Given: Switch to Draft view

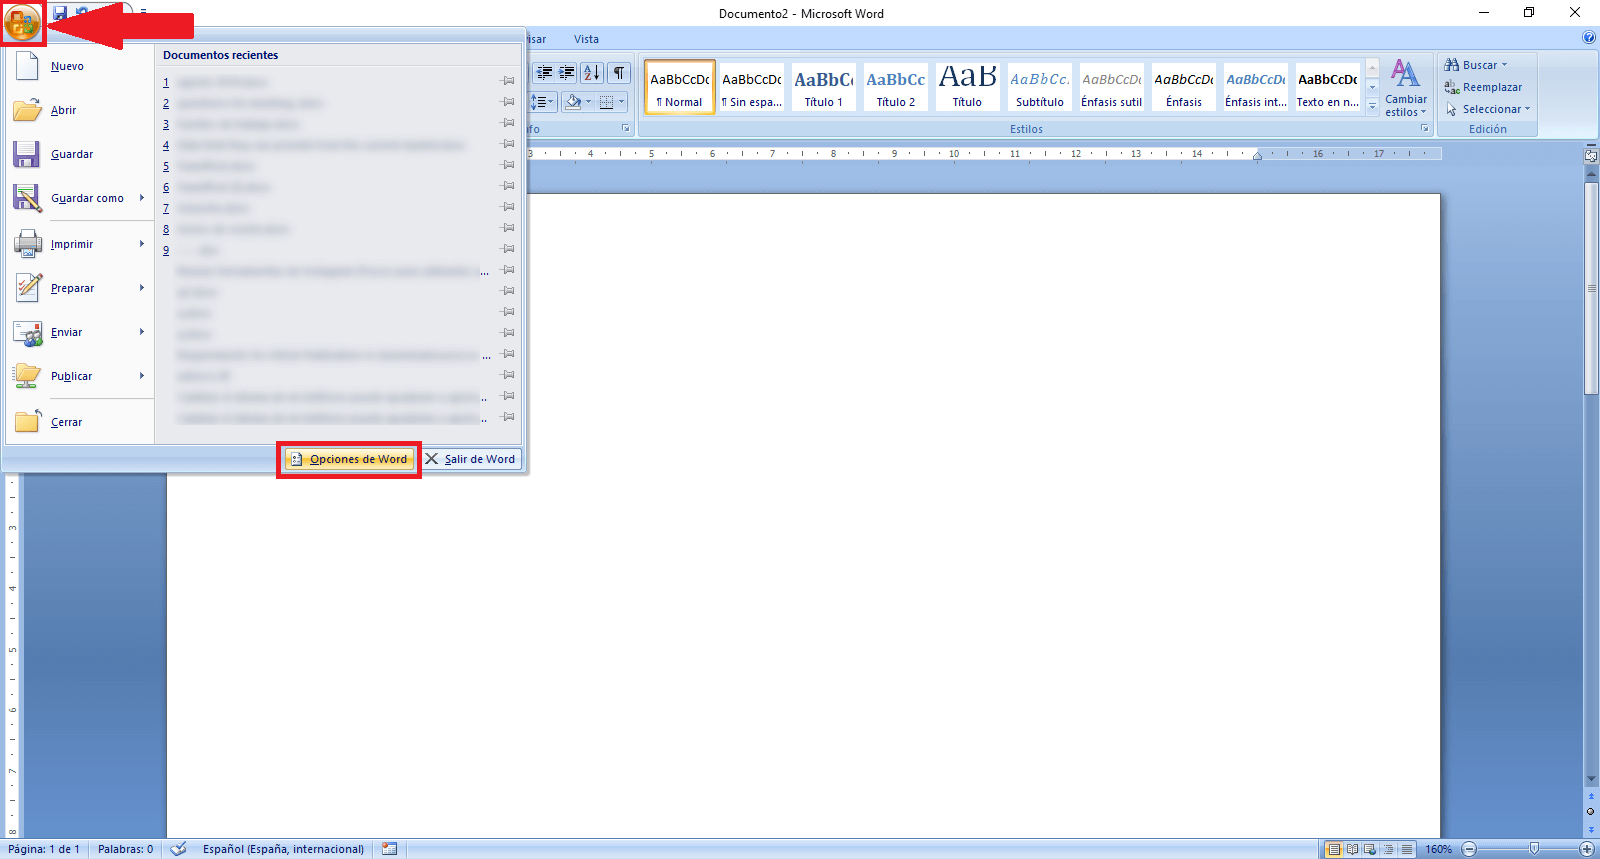Looking at the screenshot, I should 1407,849.
